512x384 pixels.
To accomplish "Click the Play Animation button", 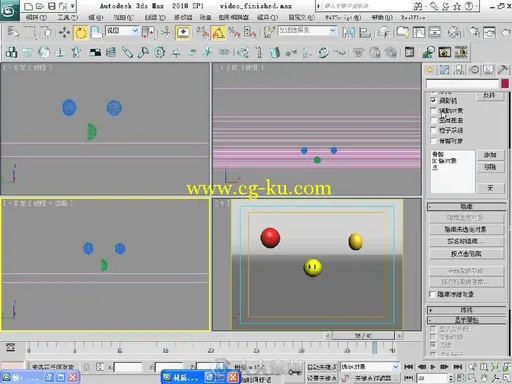I will coord(433,367).
